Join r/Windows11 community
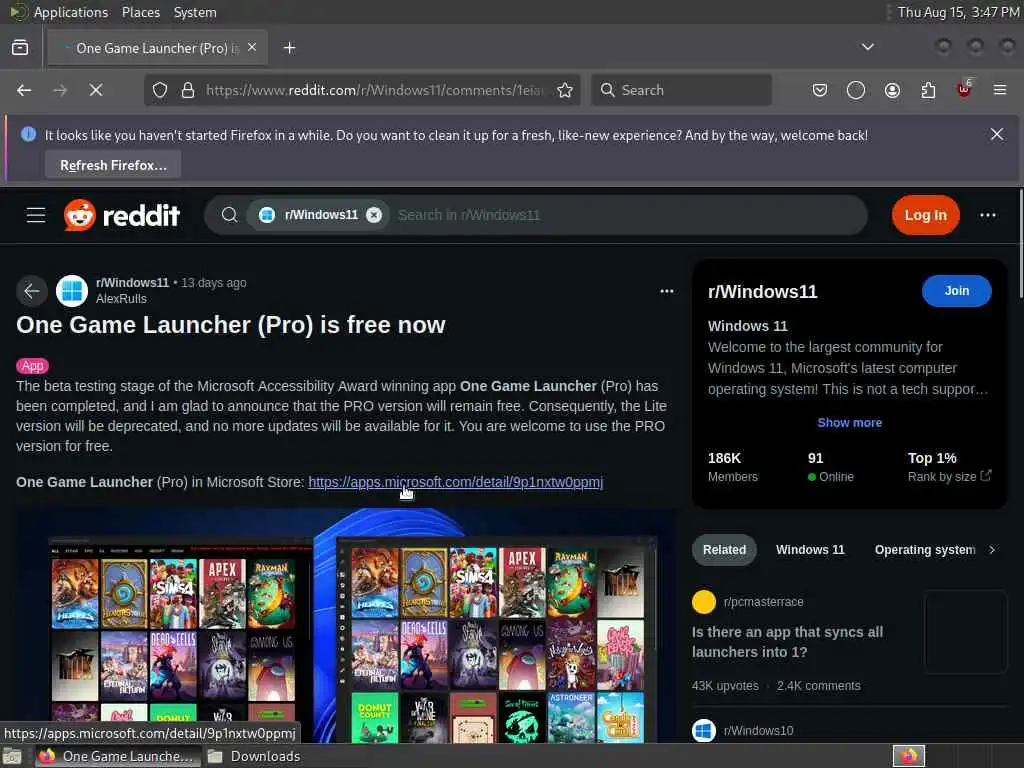 [956, 291]
